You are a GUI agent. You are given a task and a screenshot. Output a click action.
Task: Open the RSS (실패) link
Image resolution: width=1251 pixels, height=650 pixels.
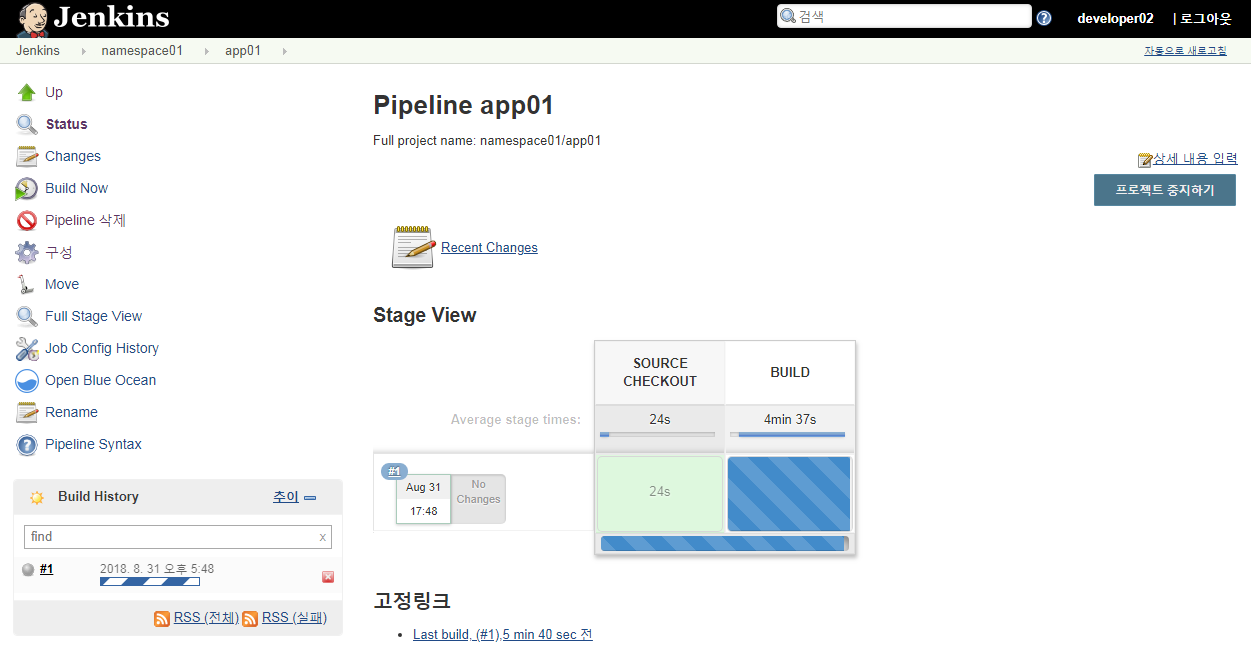[294, 618]
